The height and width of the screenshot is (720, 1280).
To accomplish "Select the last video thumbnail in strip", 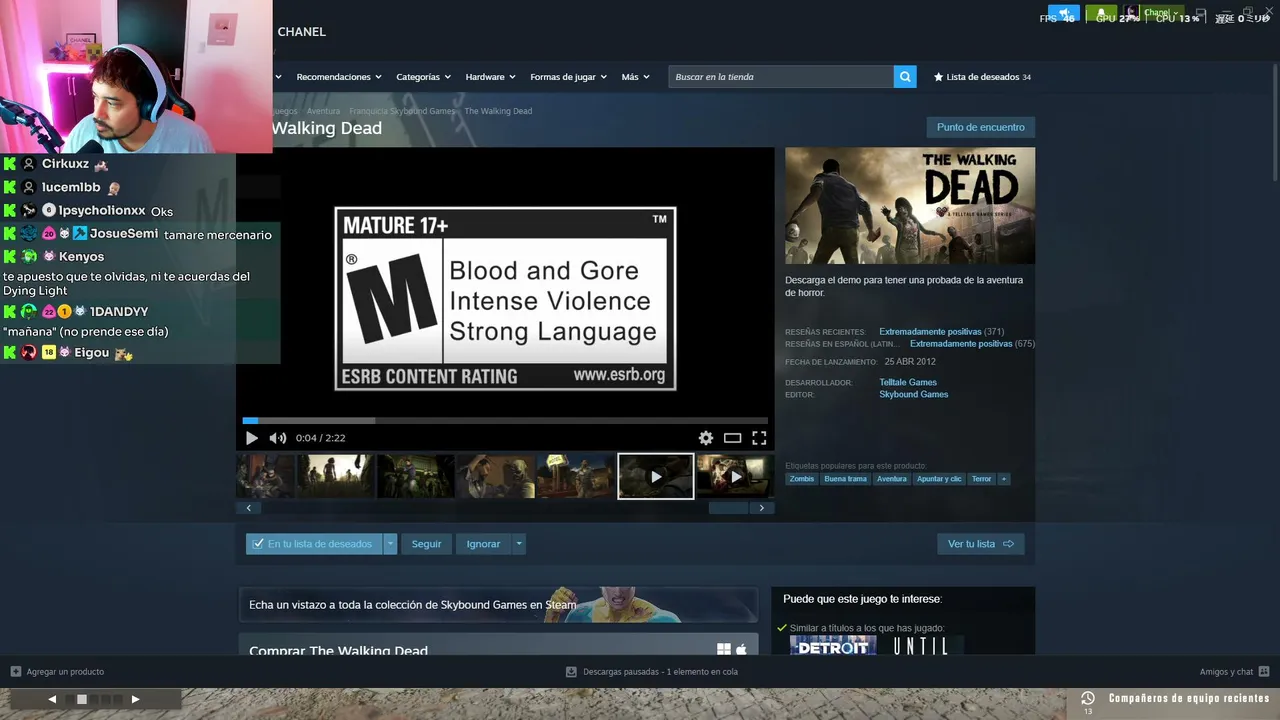I will [x=735, y=476].
